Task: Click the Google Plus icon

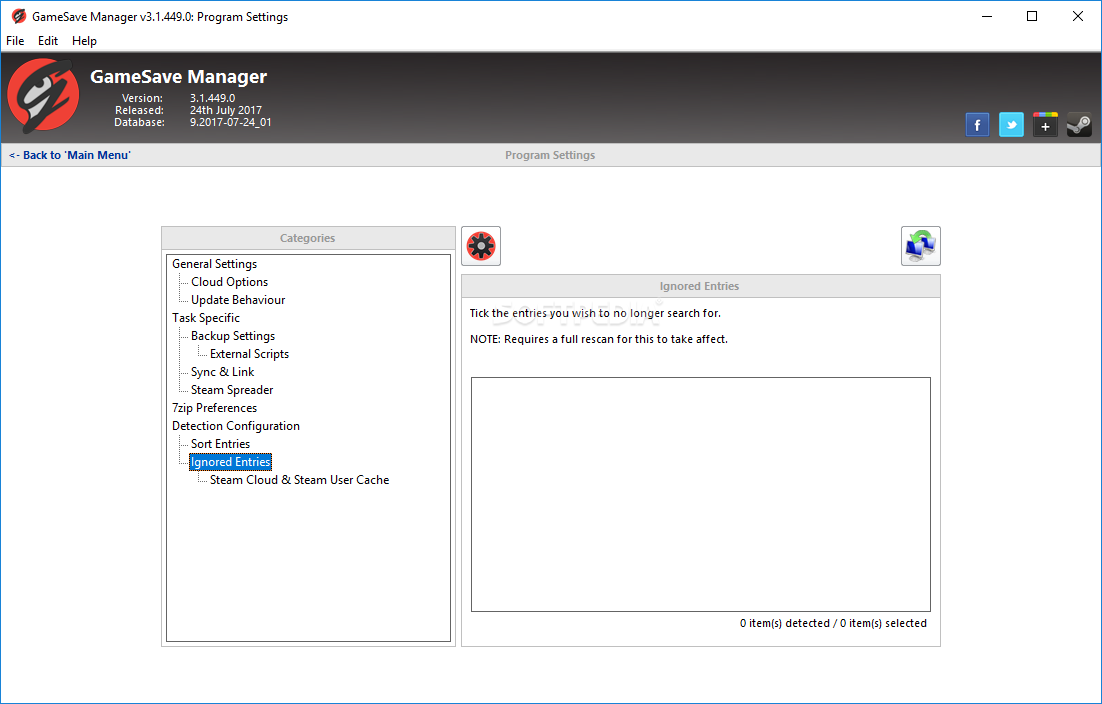Action: pos(1045,125)
